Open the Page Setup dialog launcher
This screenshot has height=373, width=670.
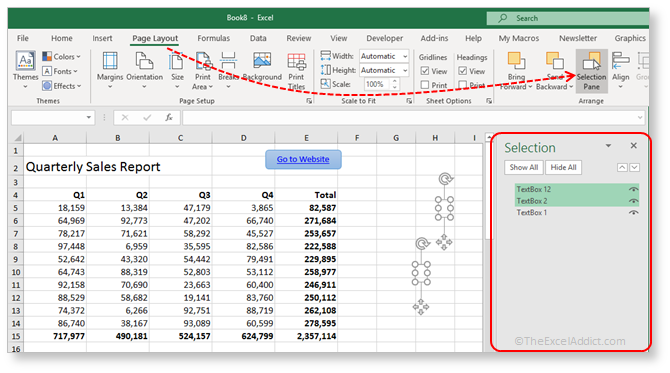tap(309, 101)
